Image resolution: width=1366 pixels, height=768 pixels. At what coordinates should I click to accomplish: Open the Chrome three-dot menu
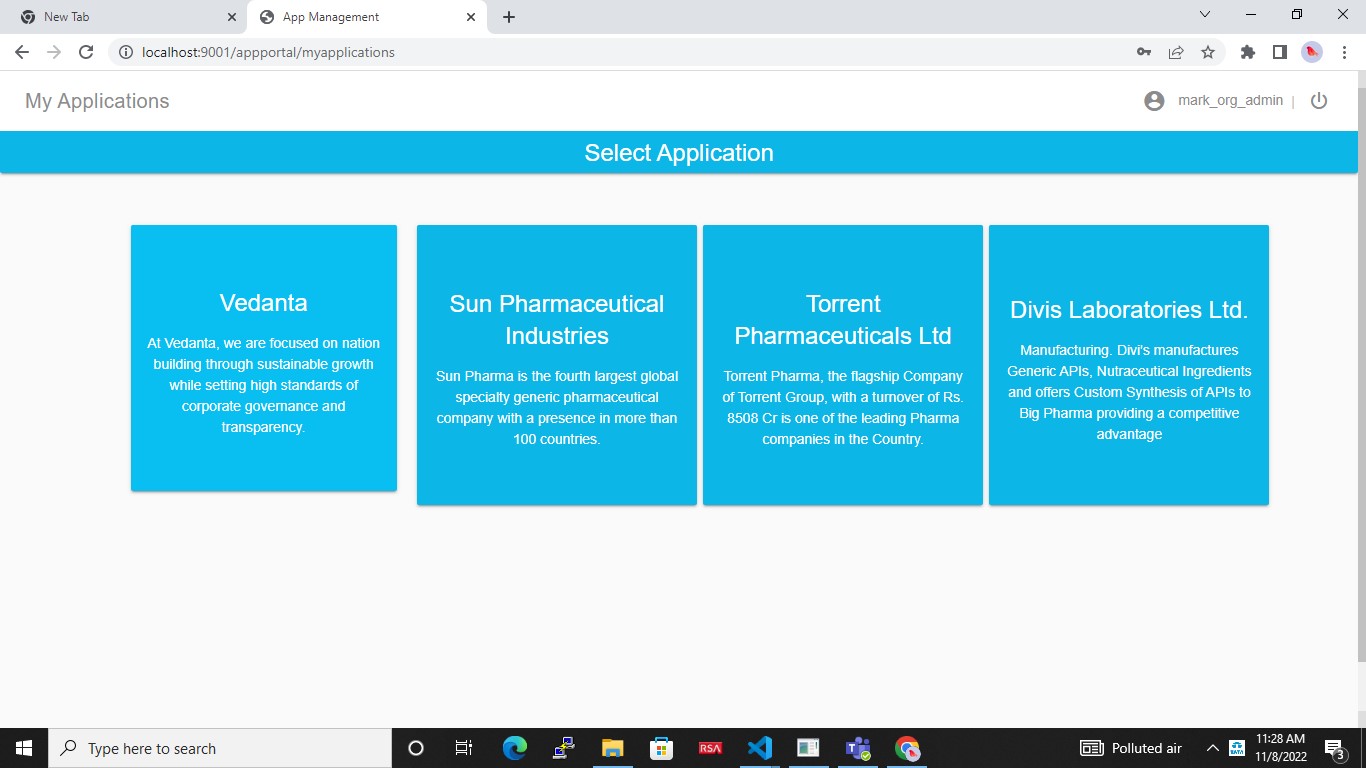[x=1343, y=52]
